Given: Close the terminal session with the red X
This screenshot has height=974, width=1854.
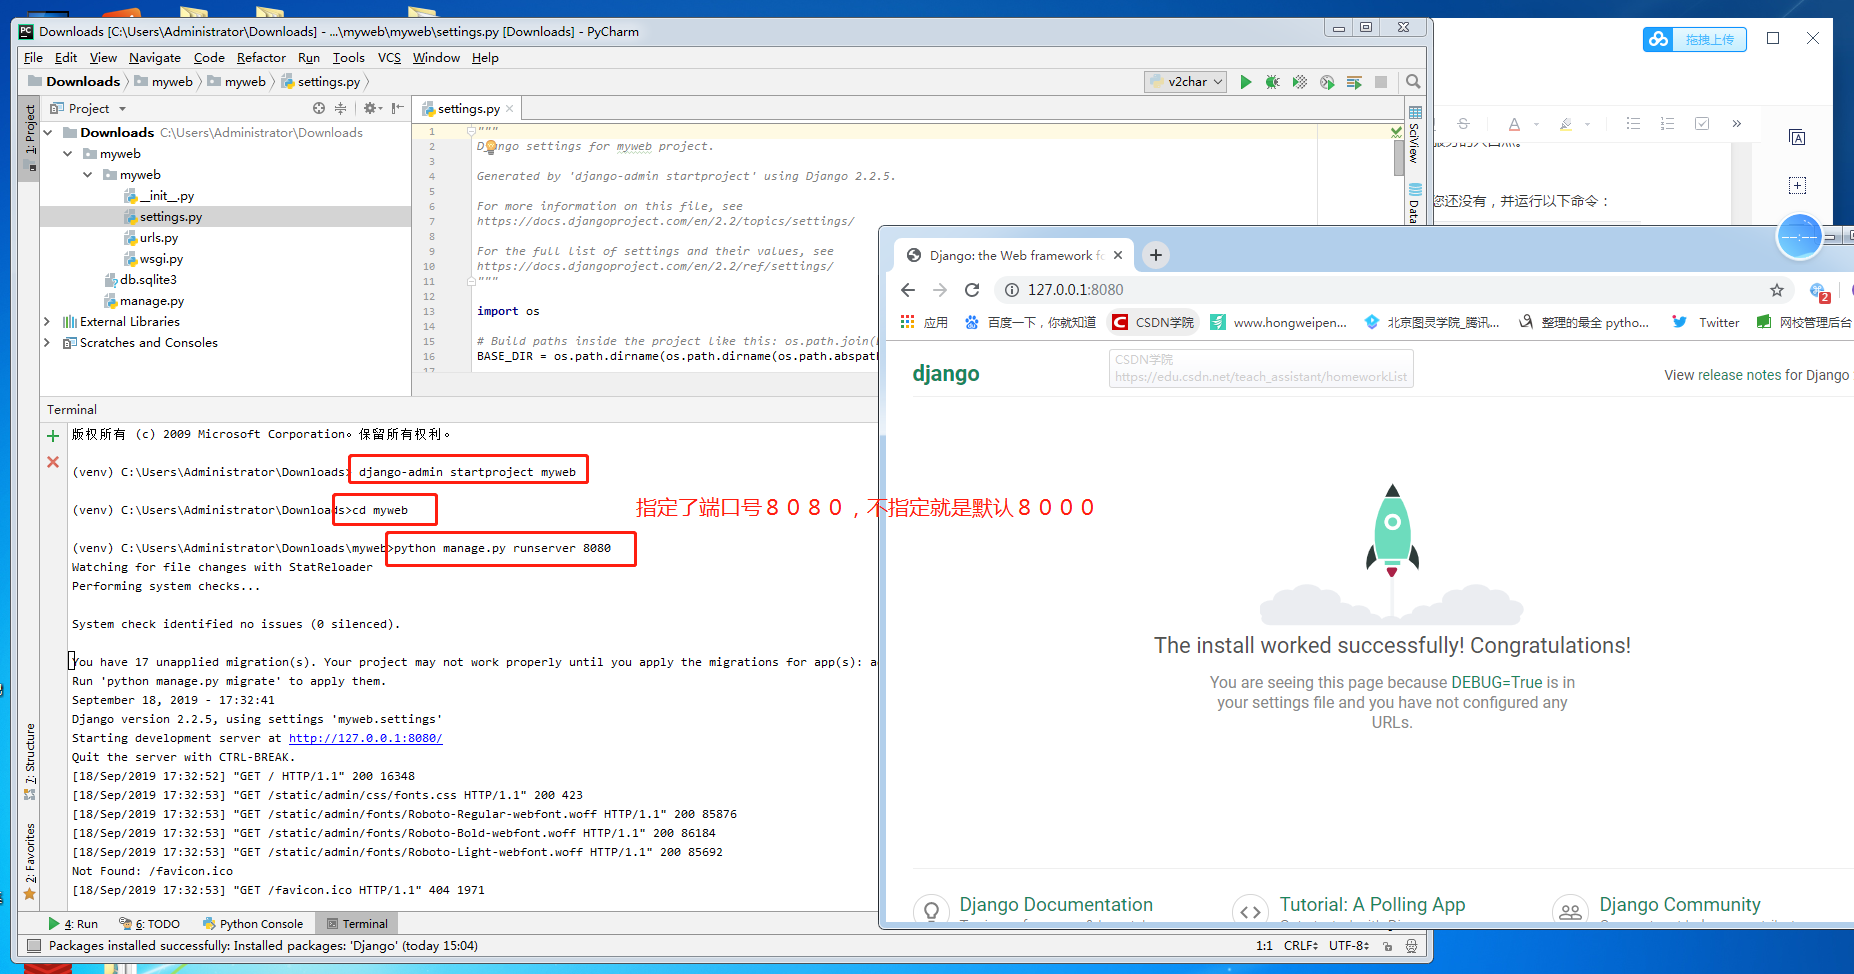Looking at the screenshot, I should (53, 462).
